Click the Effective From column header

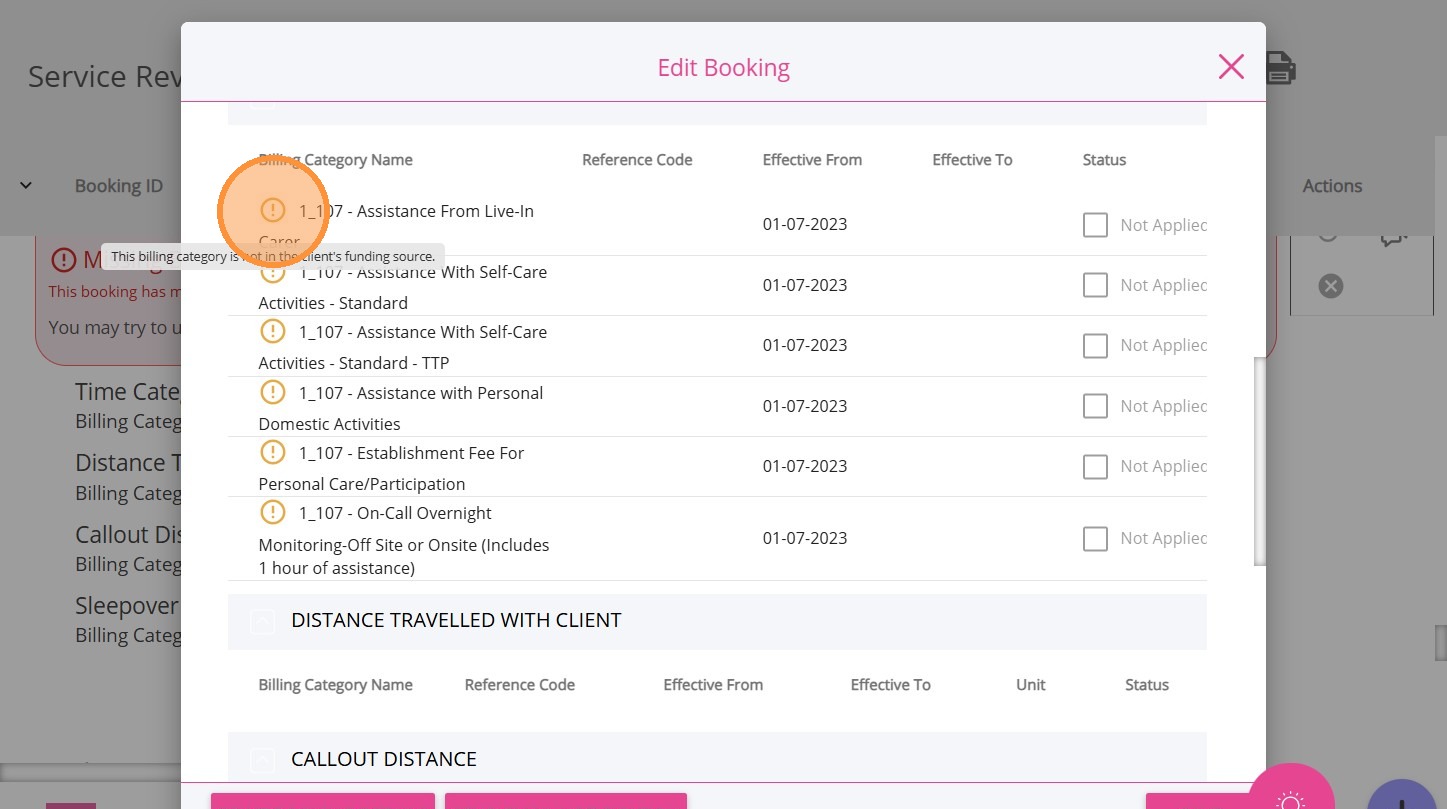811,160
